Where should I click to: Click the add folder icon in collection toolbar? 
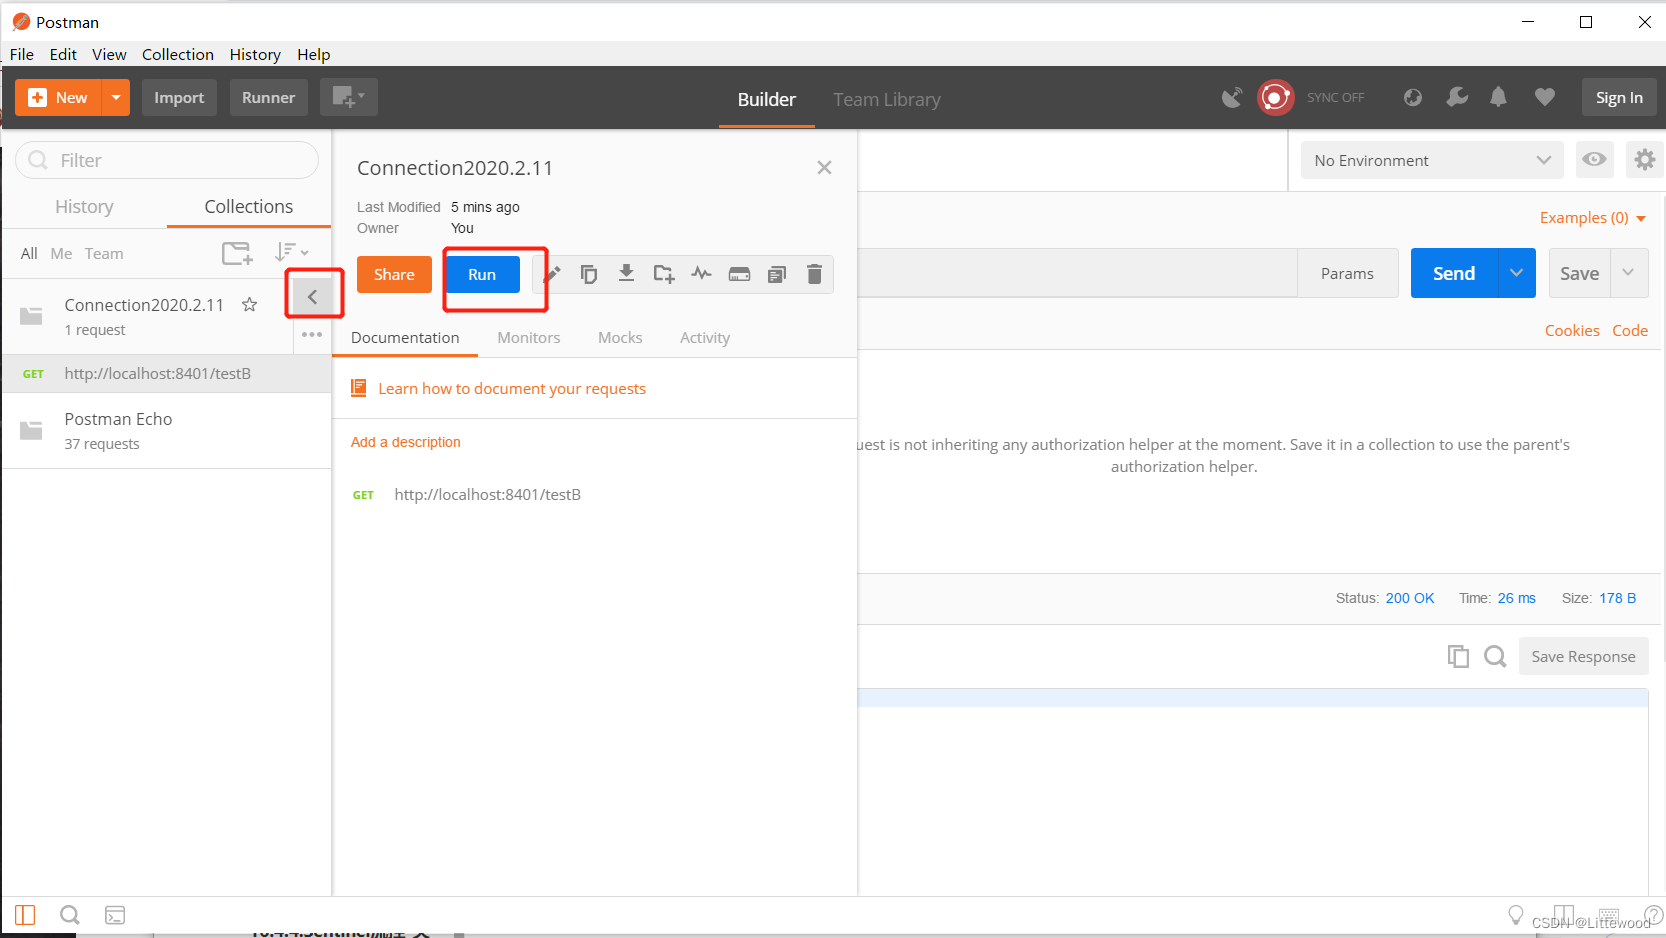click(664, 274)
